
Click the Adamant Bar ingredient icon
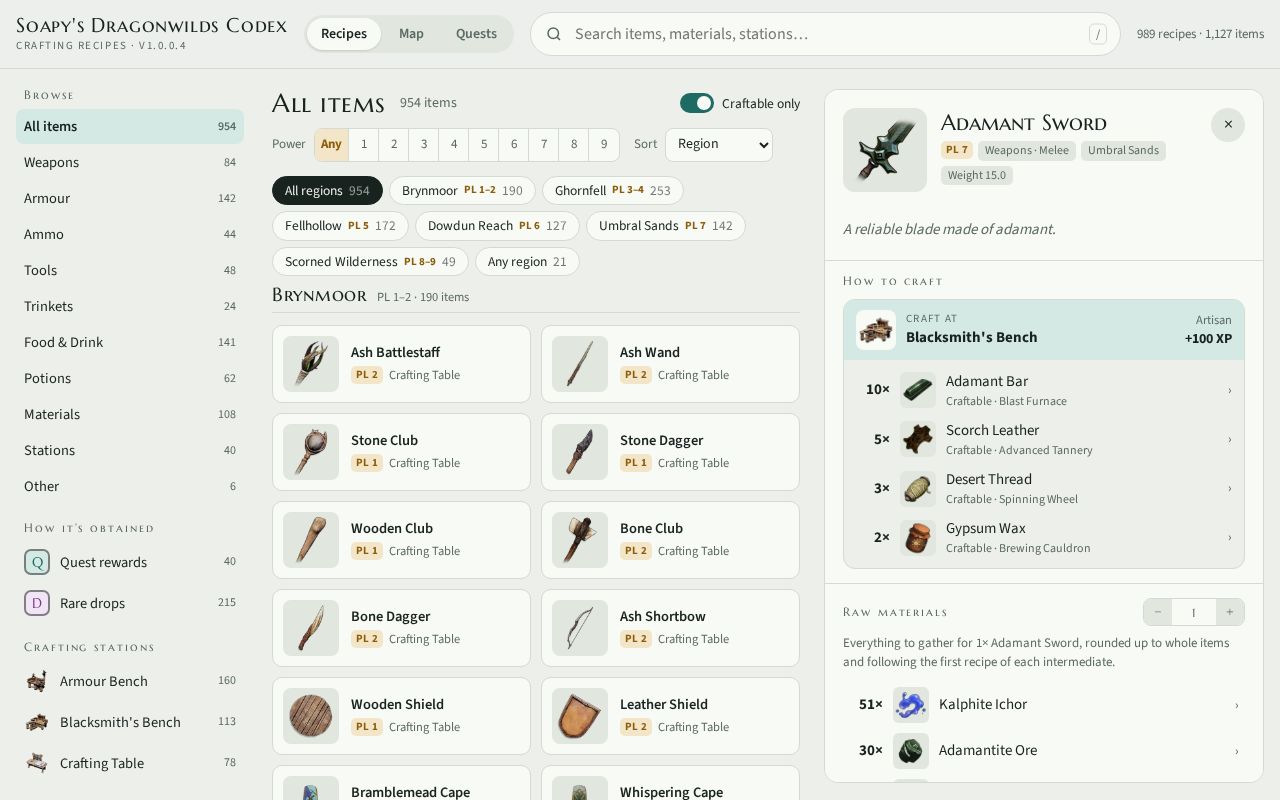pyautogui.click(x=918, y=390)
